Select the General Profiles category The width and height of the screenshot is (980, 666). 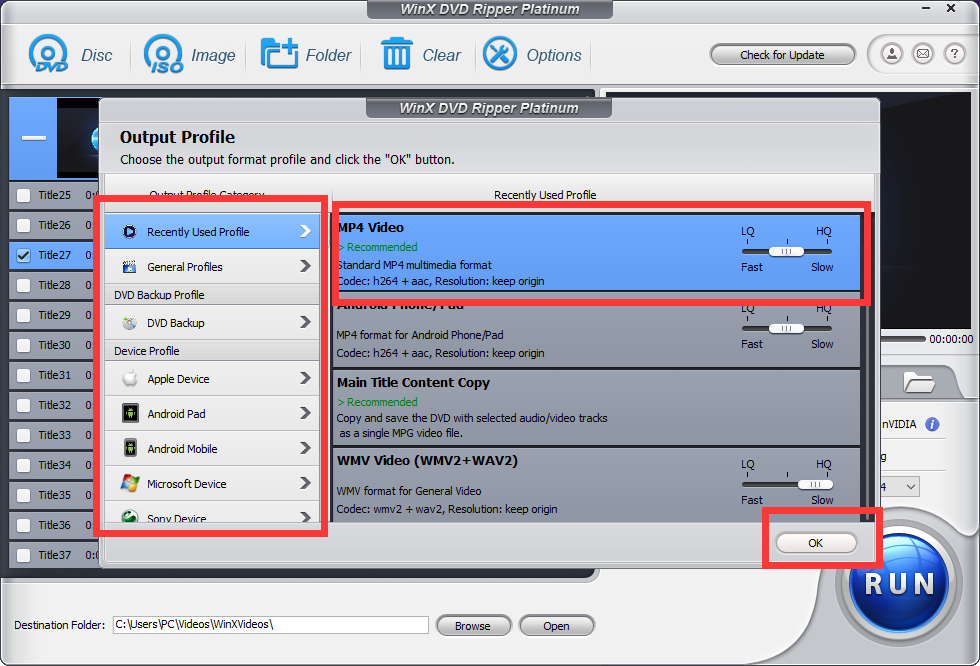coord(212,267)
